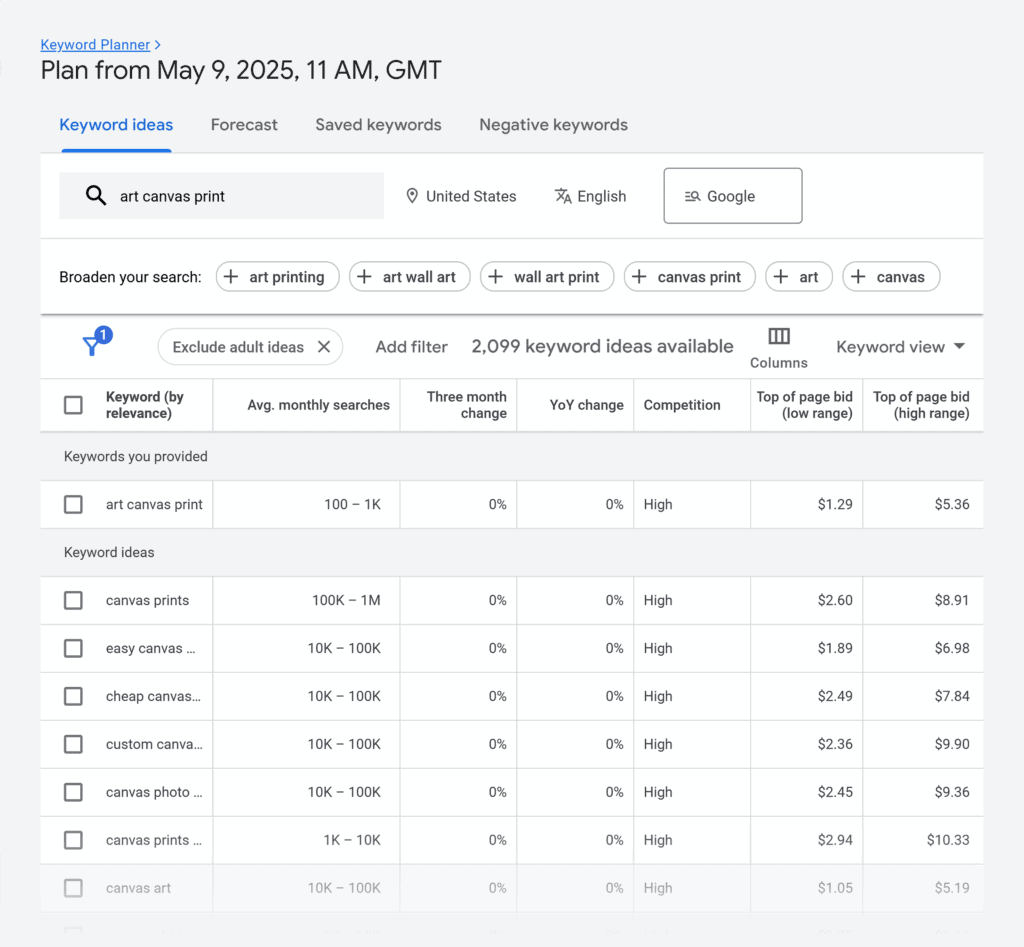
Task: Select the 'canvas prints' keyword checkbox
Action: pyautogui.click(x=73, y=601)
